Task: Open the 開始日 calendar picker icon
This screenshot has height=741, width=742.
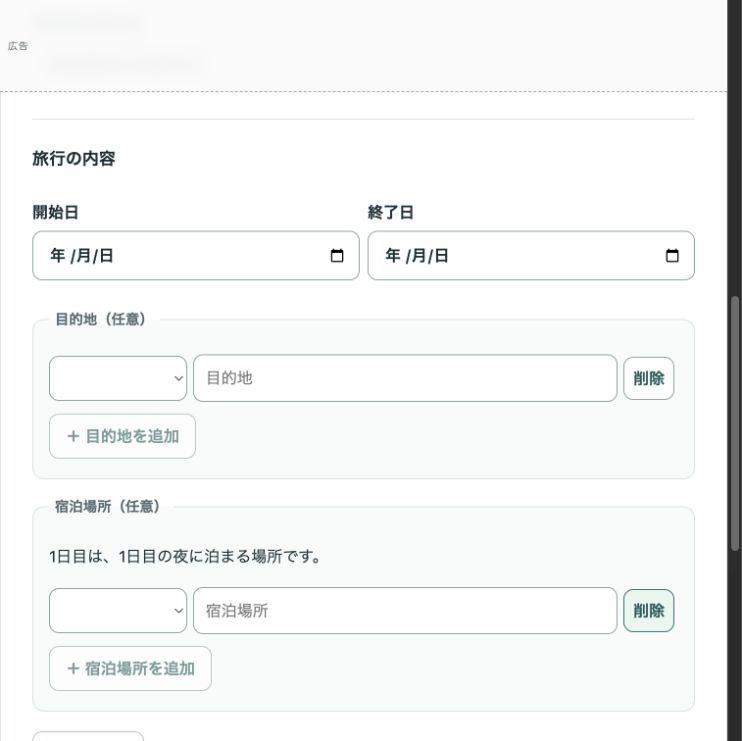Action: click(336, 256)
